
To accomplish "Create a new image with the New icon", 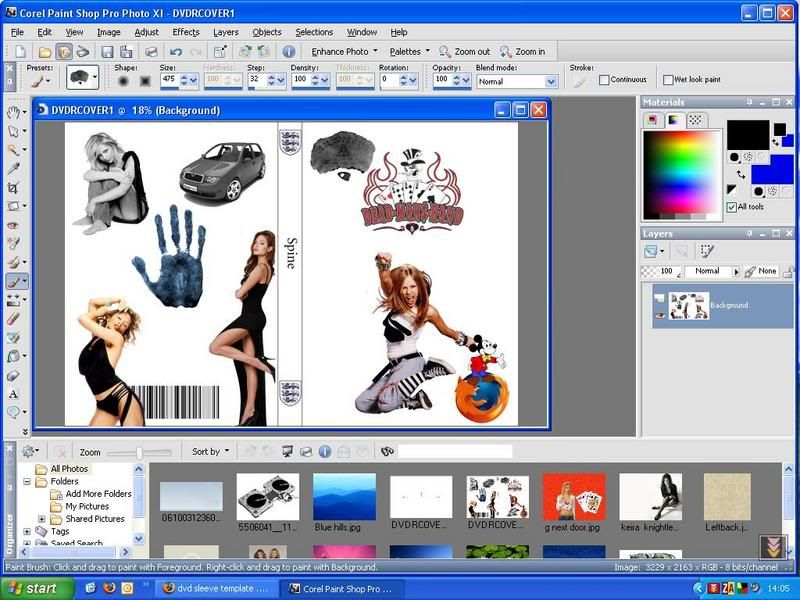I will pyautogui.click(x=20, y=52).
